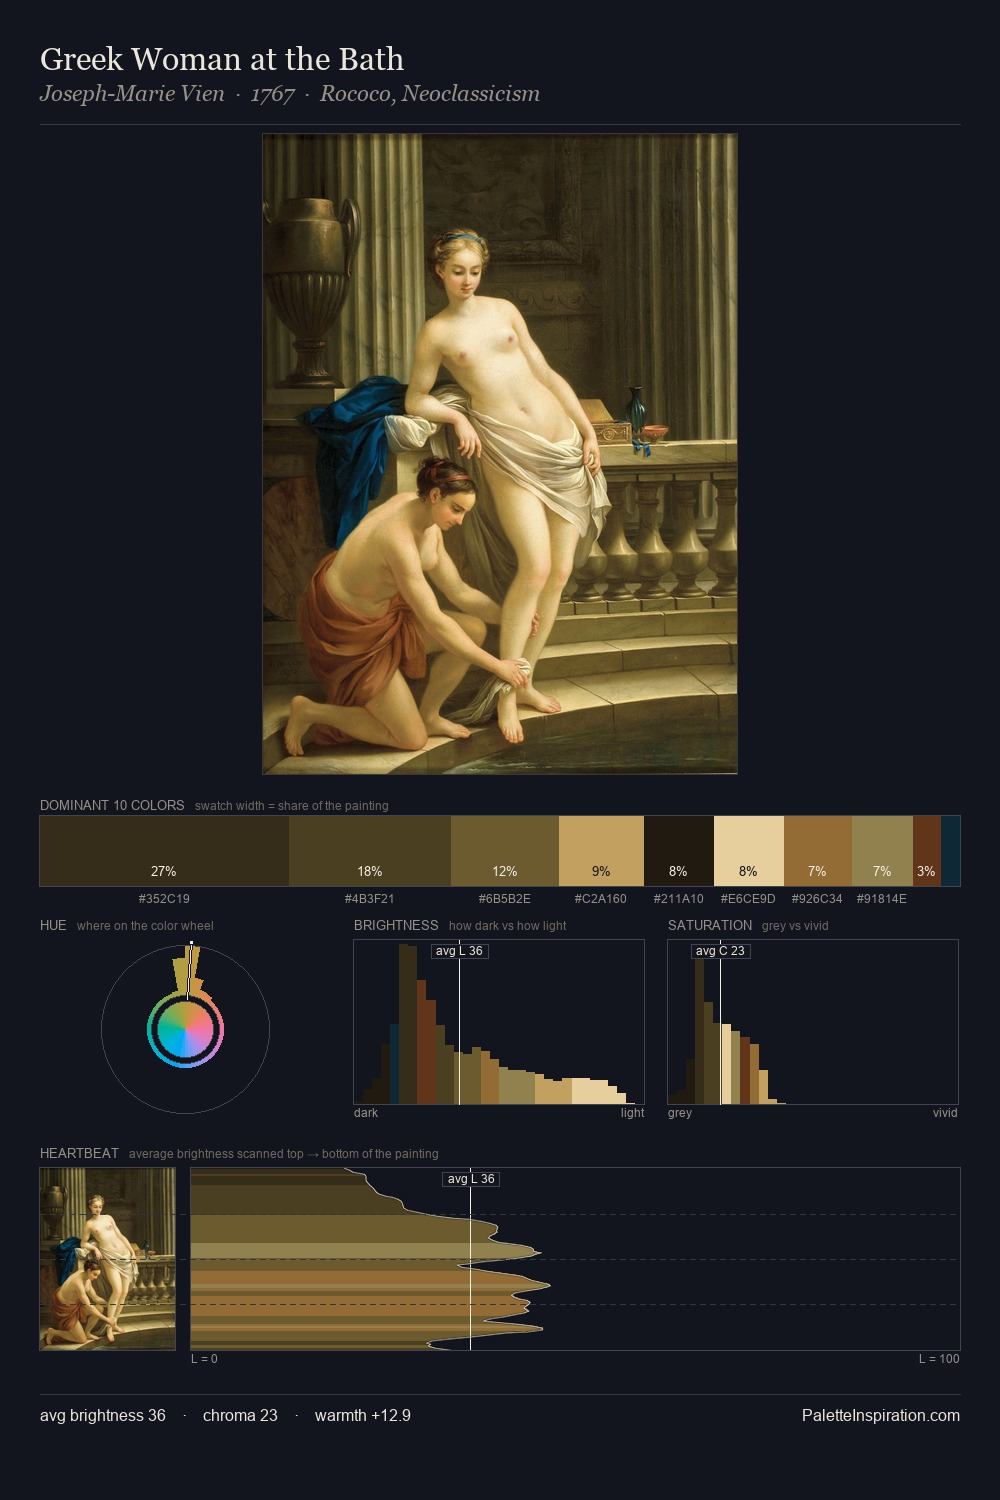Image resolution: width=1000 pixels, height=1500 pixels.
Task: Click the 'SATURATION' section heading
Action: coord(710,925)
